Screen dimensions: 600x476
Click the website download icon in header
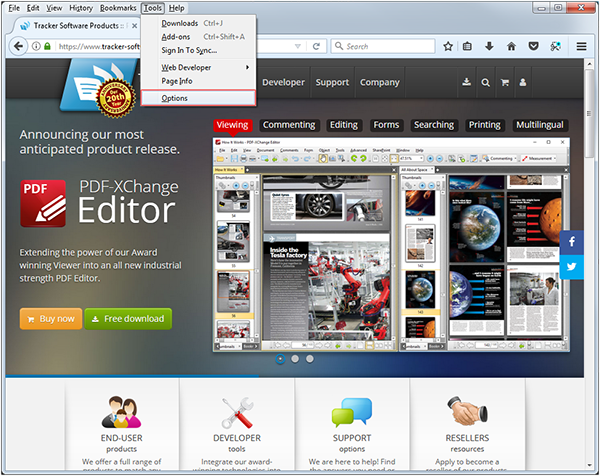466,82
